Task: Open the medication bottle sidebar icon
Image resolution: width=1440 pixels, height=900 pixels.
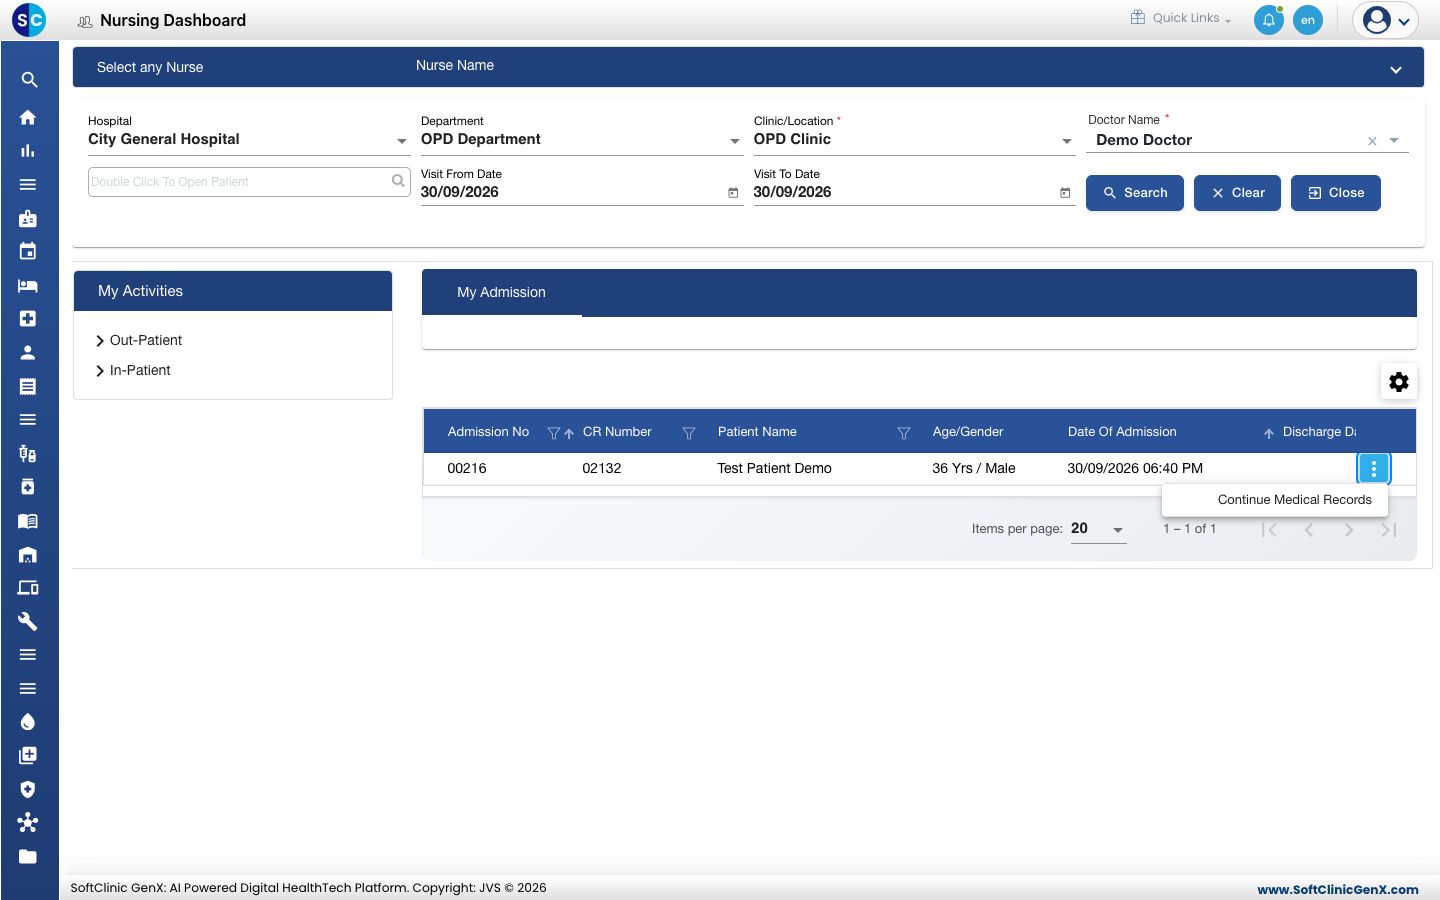Action: point(28,487)
